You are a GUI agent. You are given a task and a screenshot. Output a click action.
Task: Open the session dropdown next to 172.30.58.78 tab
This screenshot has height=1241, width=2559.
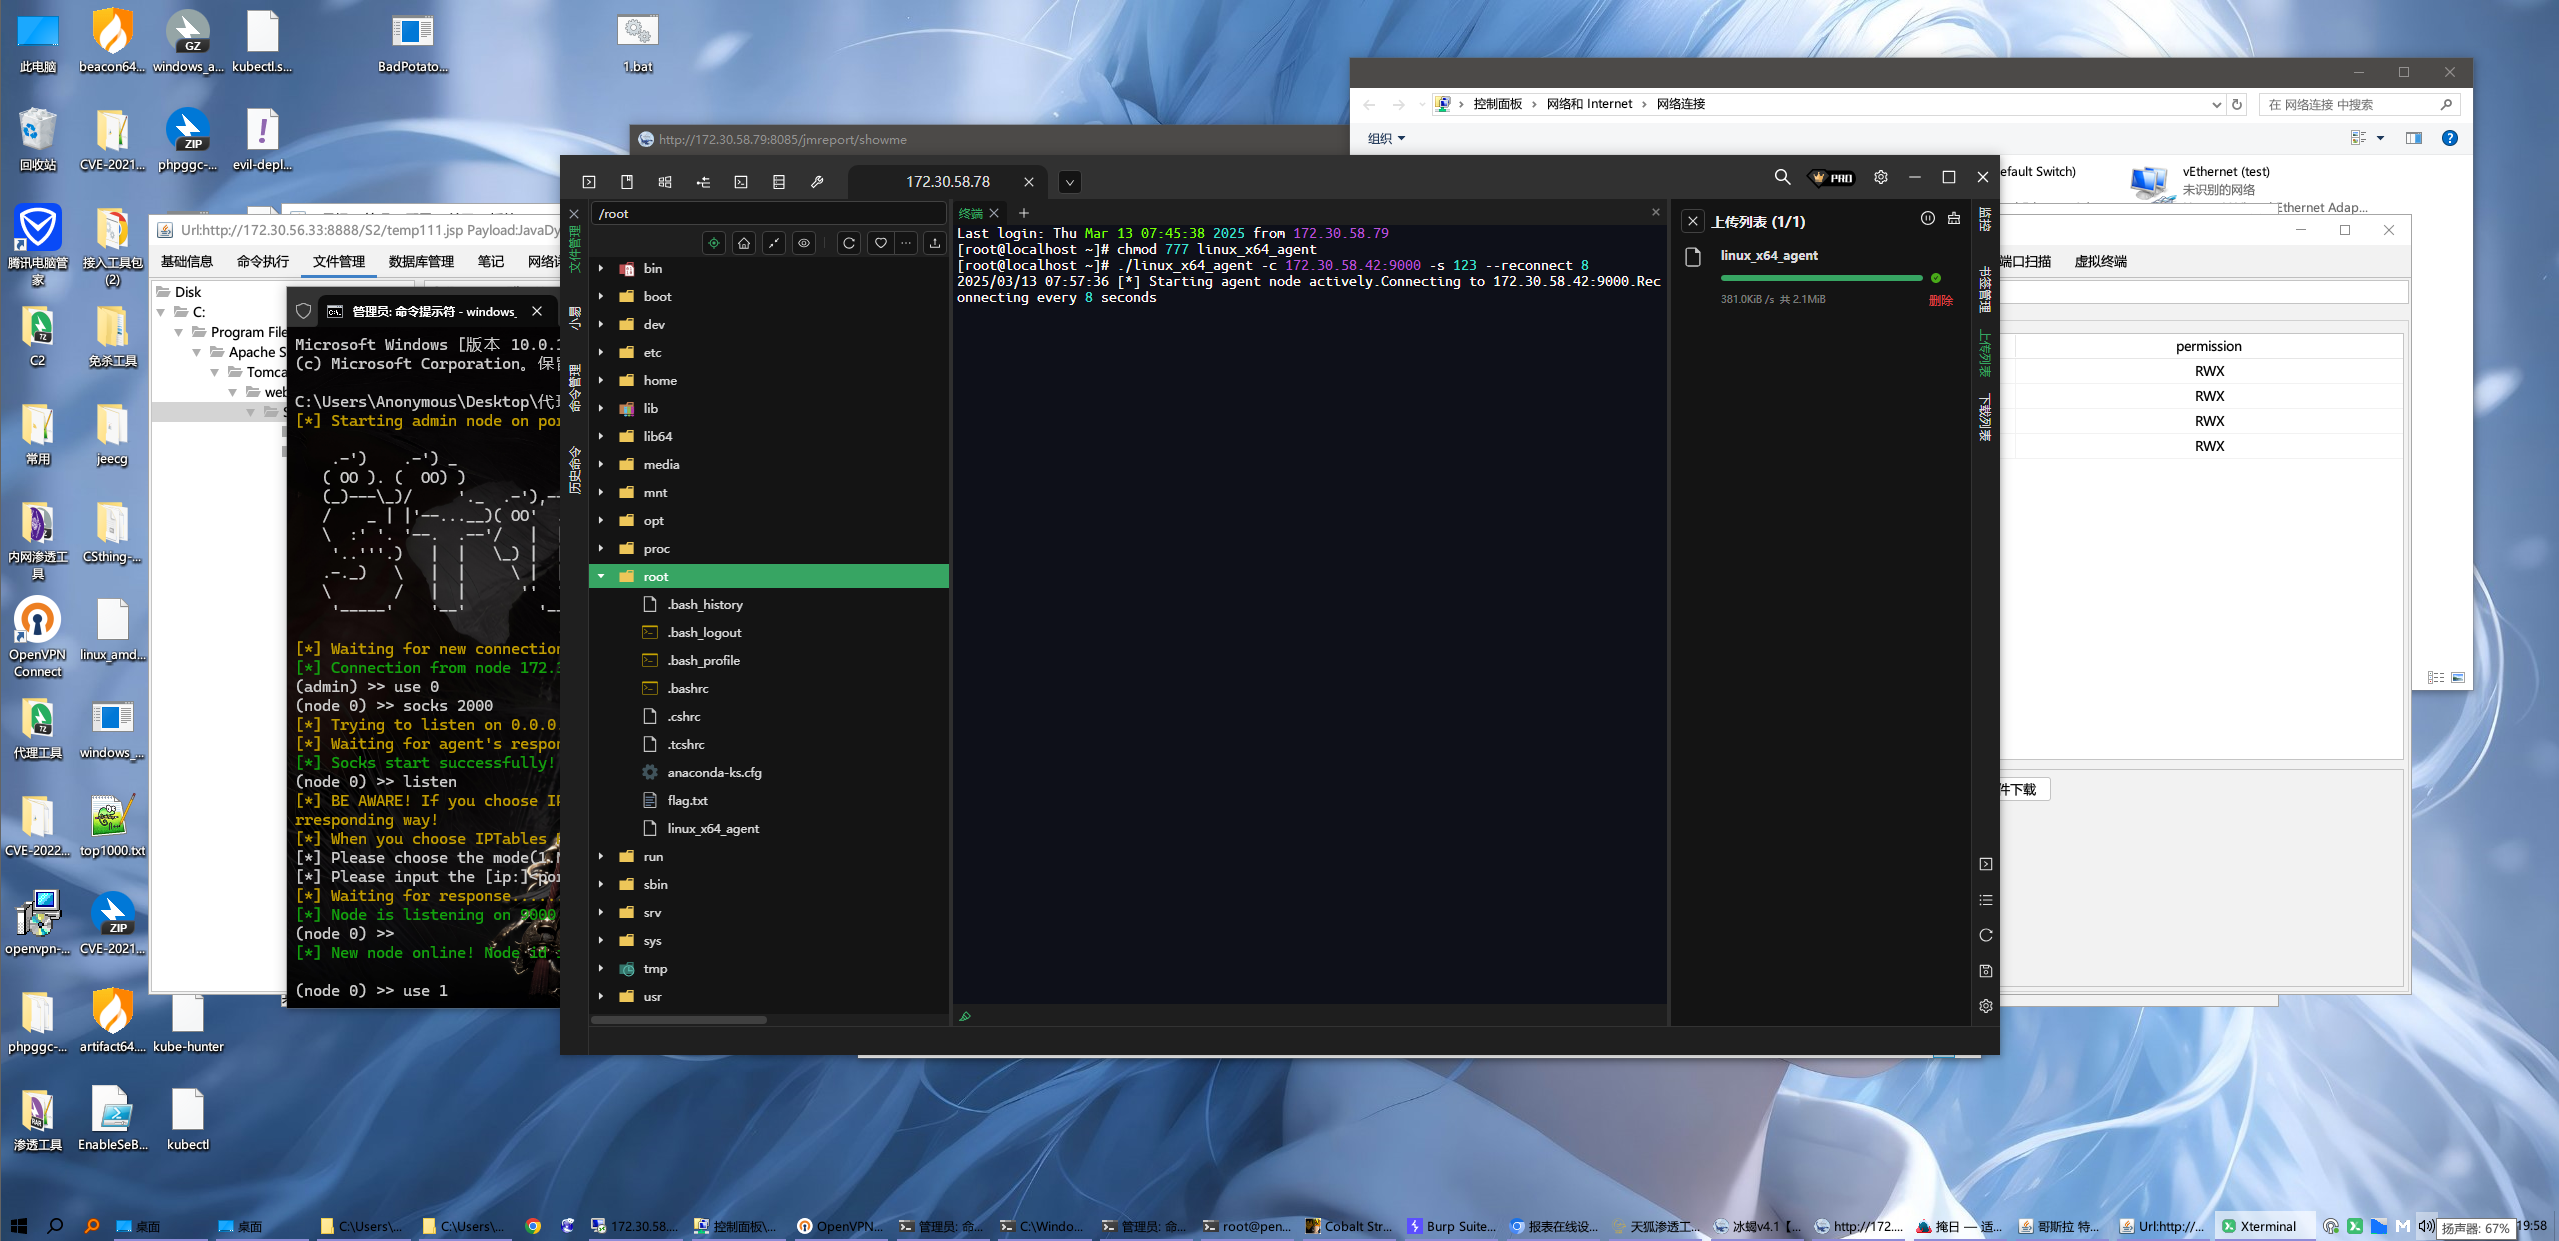click(1069, 182)
